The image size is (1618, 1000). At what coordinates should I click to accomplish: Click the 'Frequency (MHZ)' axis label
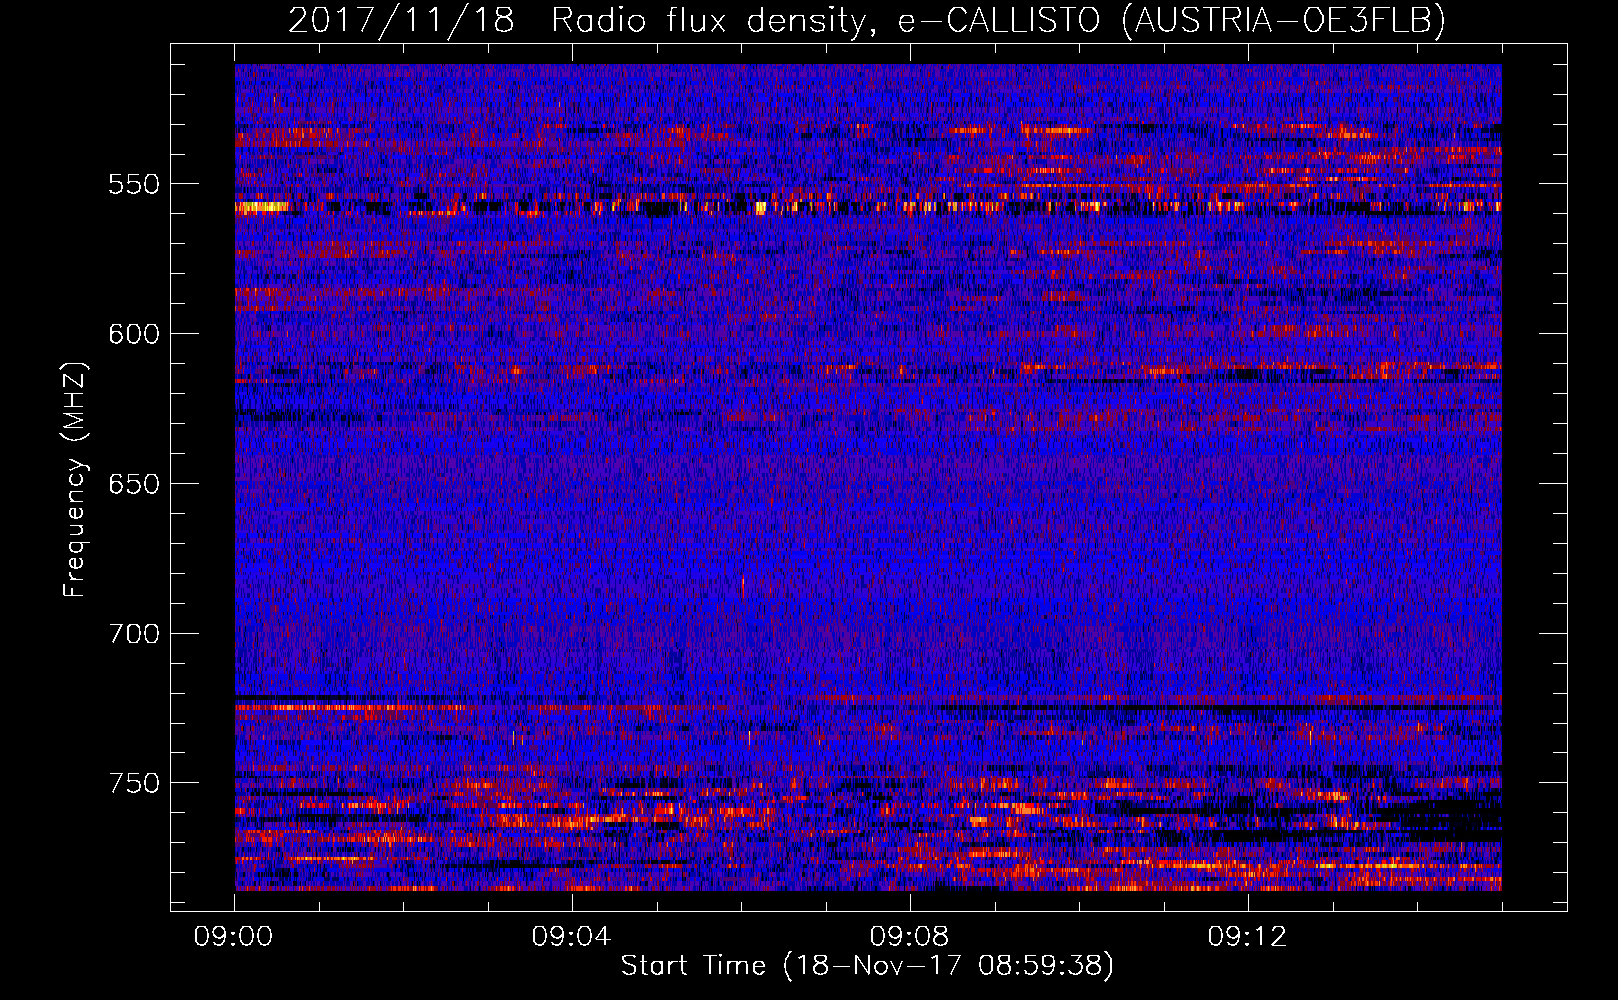point(75,480)
